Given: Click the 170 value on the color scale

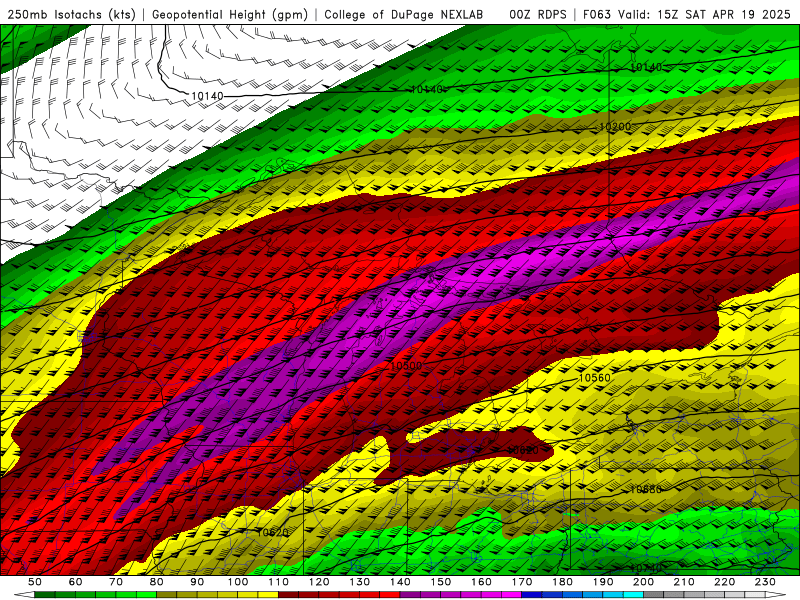Looking at the screenshot, I should click(x=521, y=582).
